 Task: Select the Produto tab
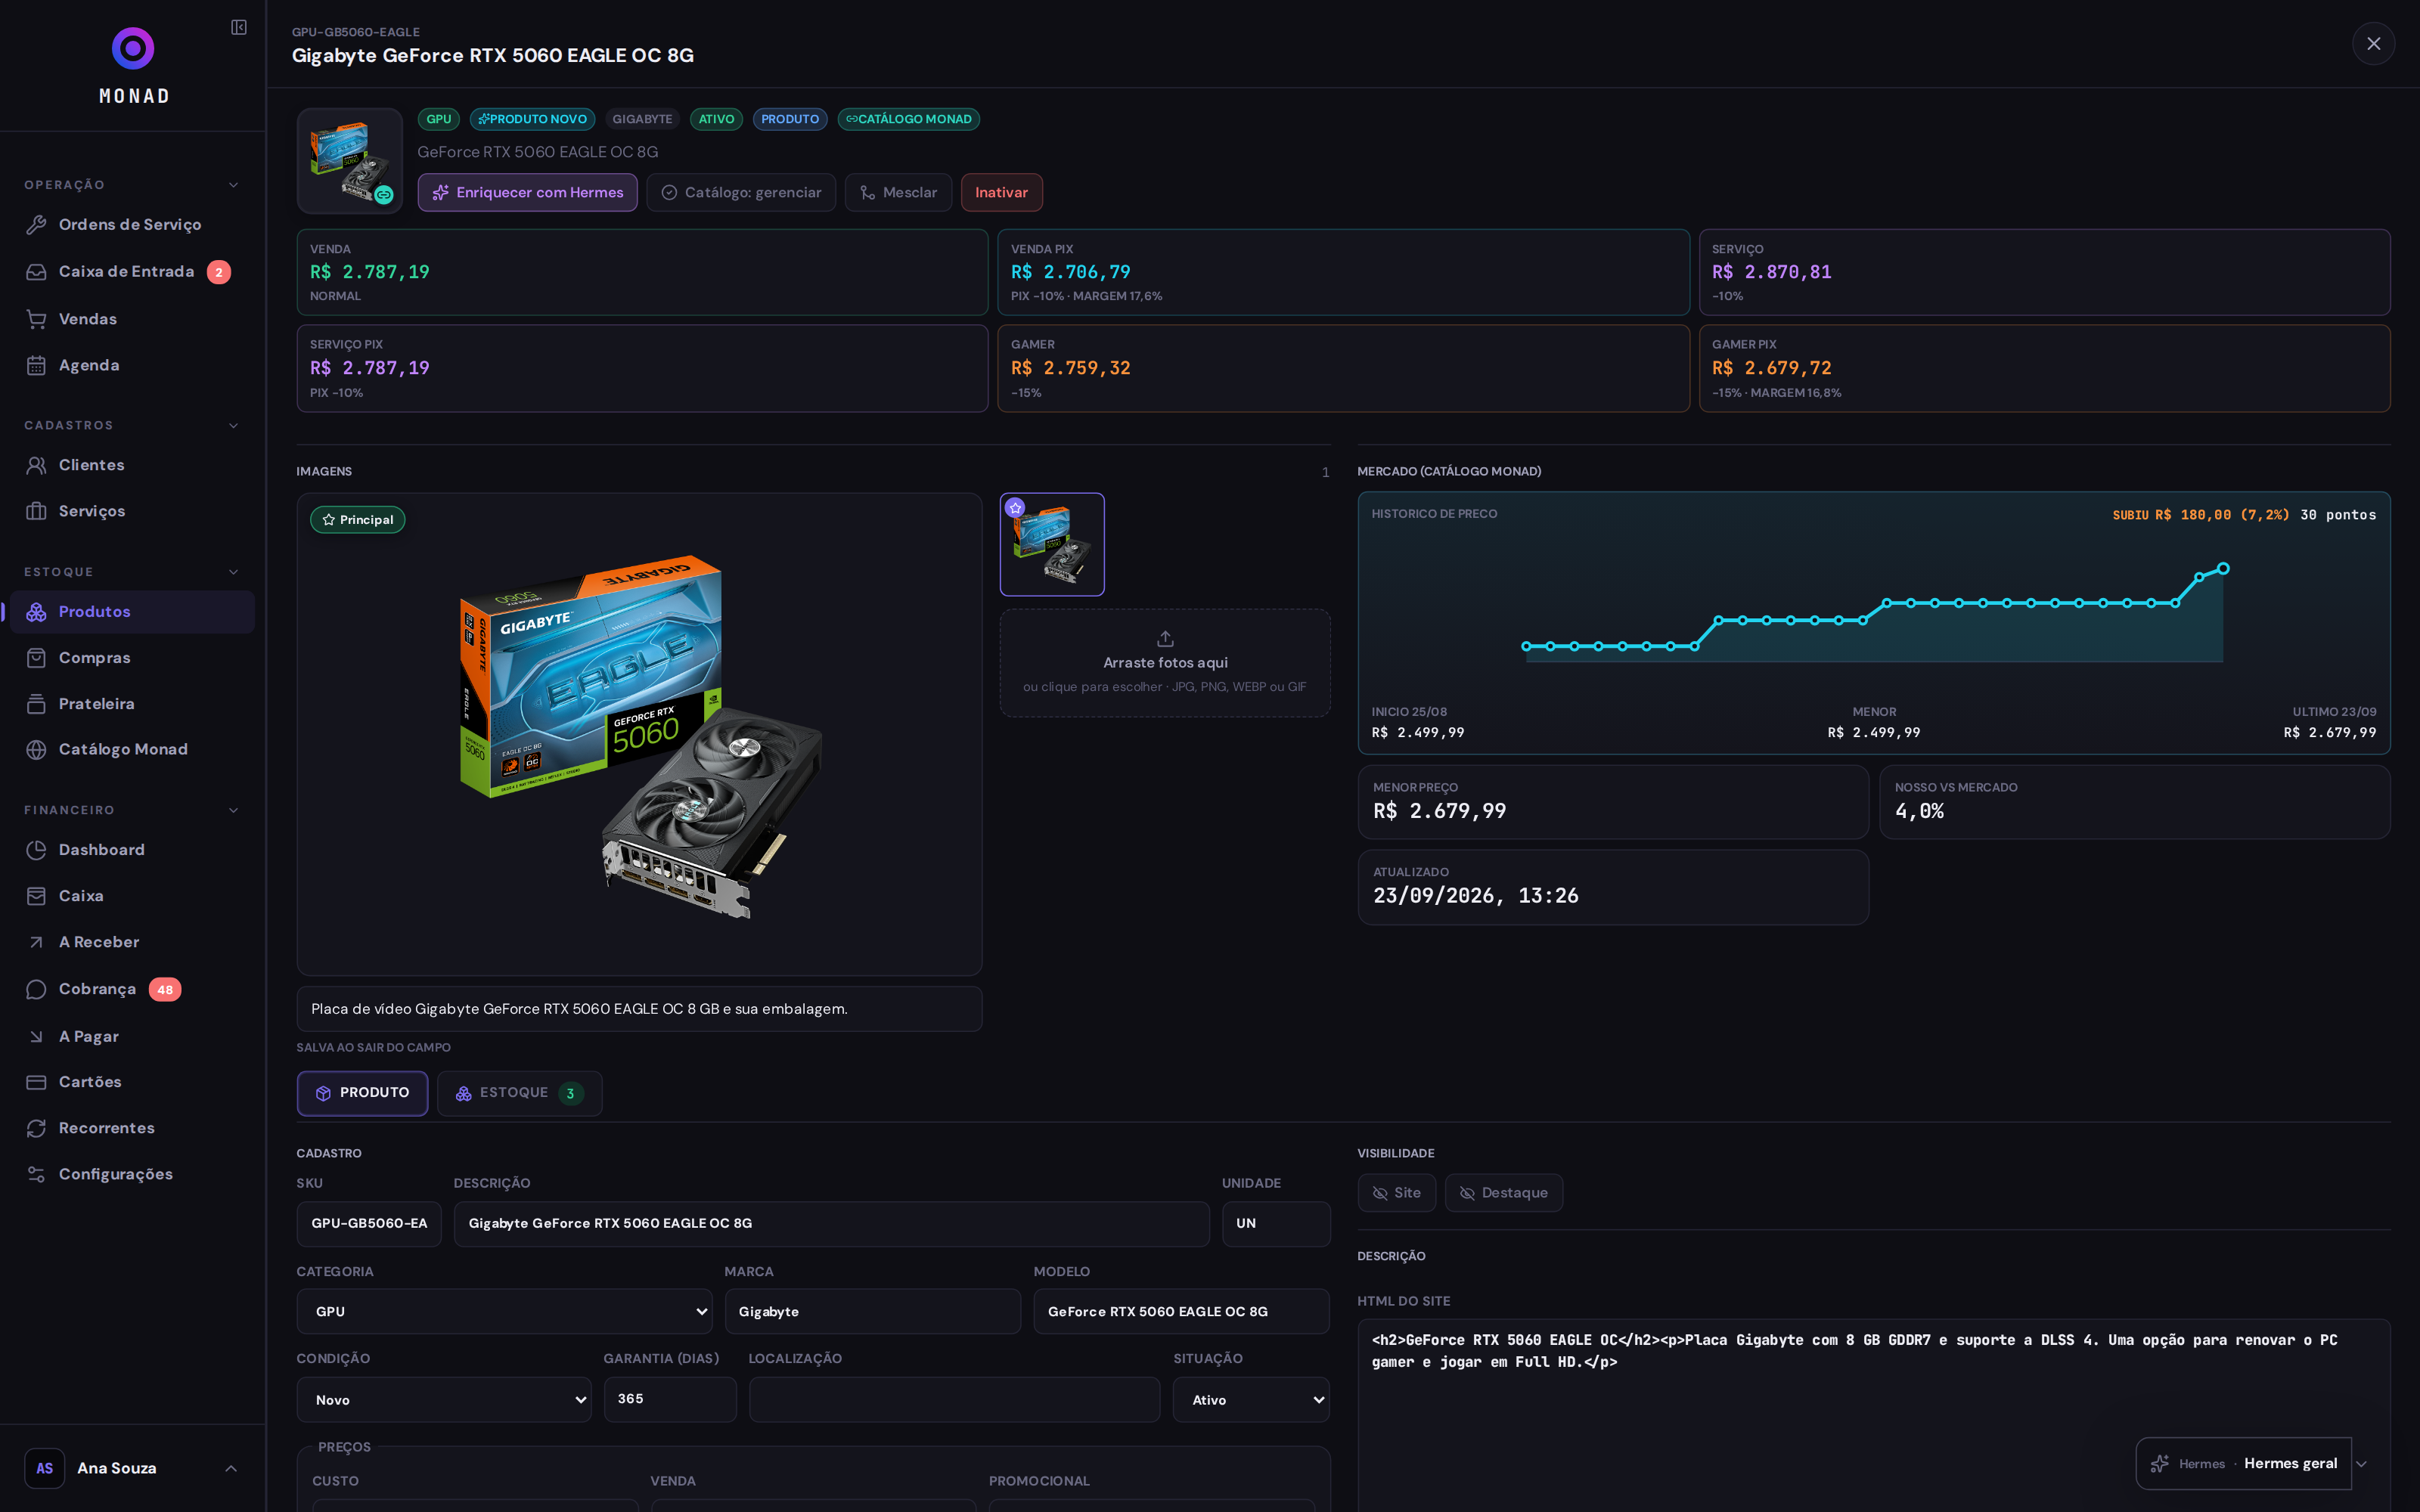pos(362,1093)
